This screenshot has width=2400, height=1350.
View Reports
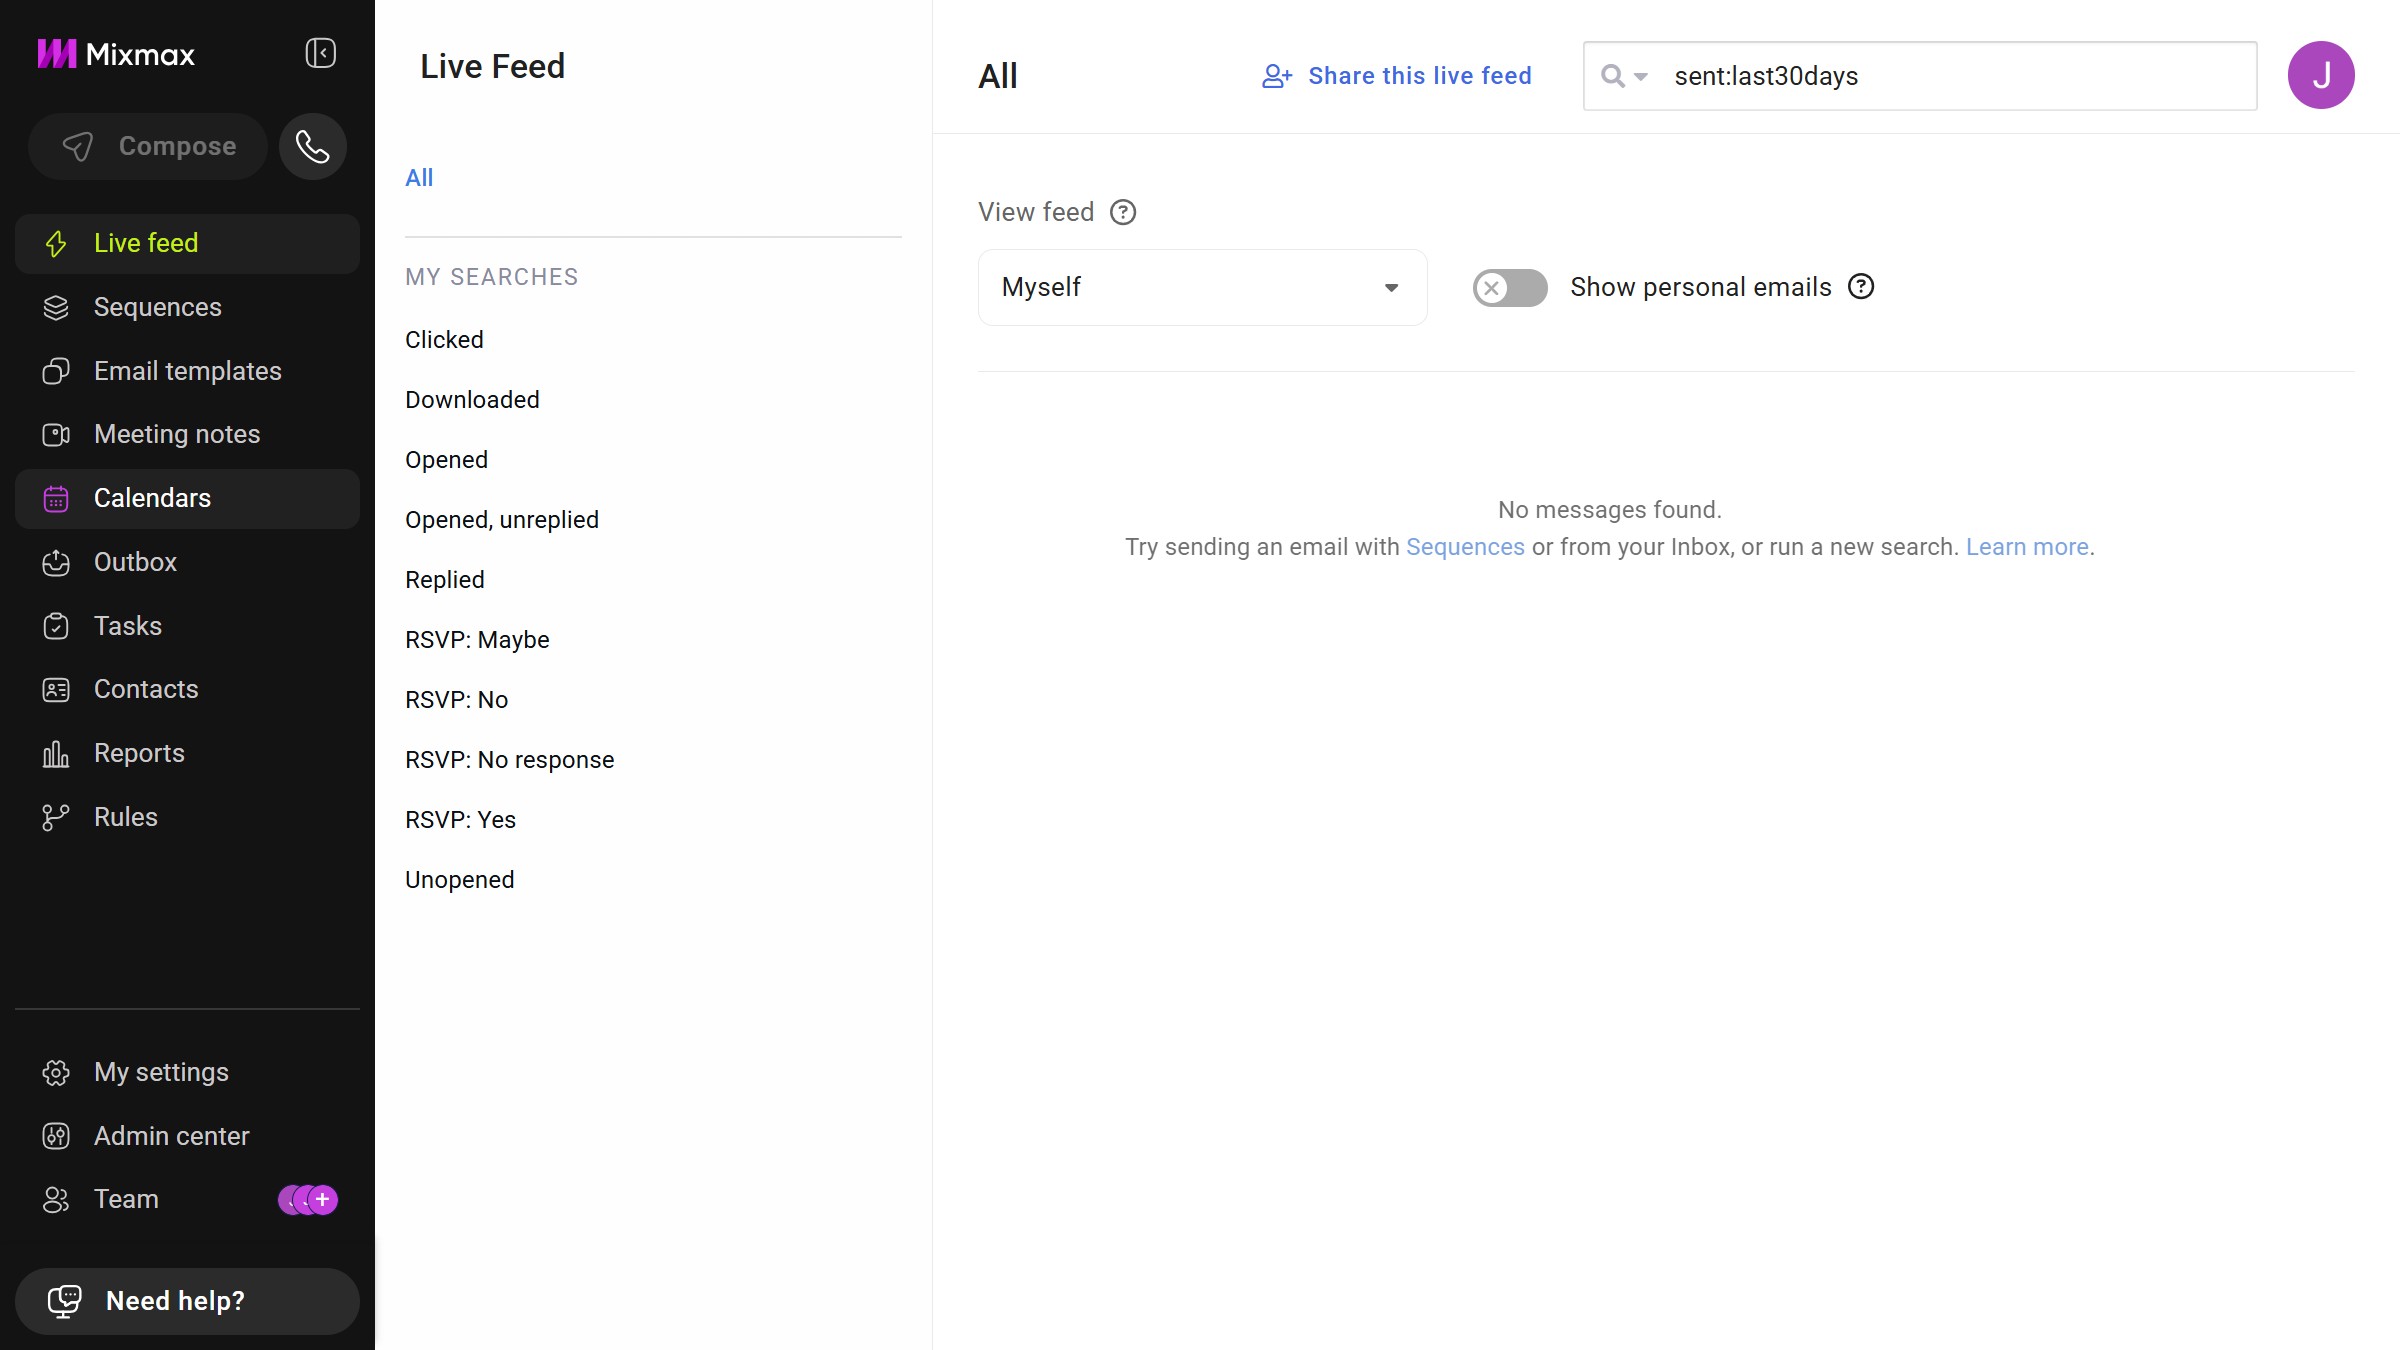[x=187, y=753]
